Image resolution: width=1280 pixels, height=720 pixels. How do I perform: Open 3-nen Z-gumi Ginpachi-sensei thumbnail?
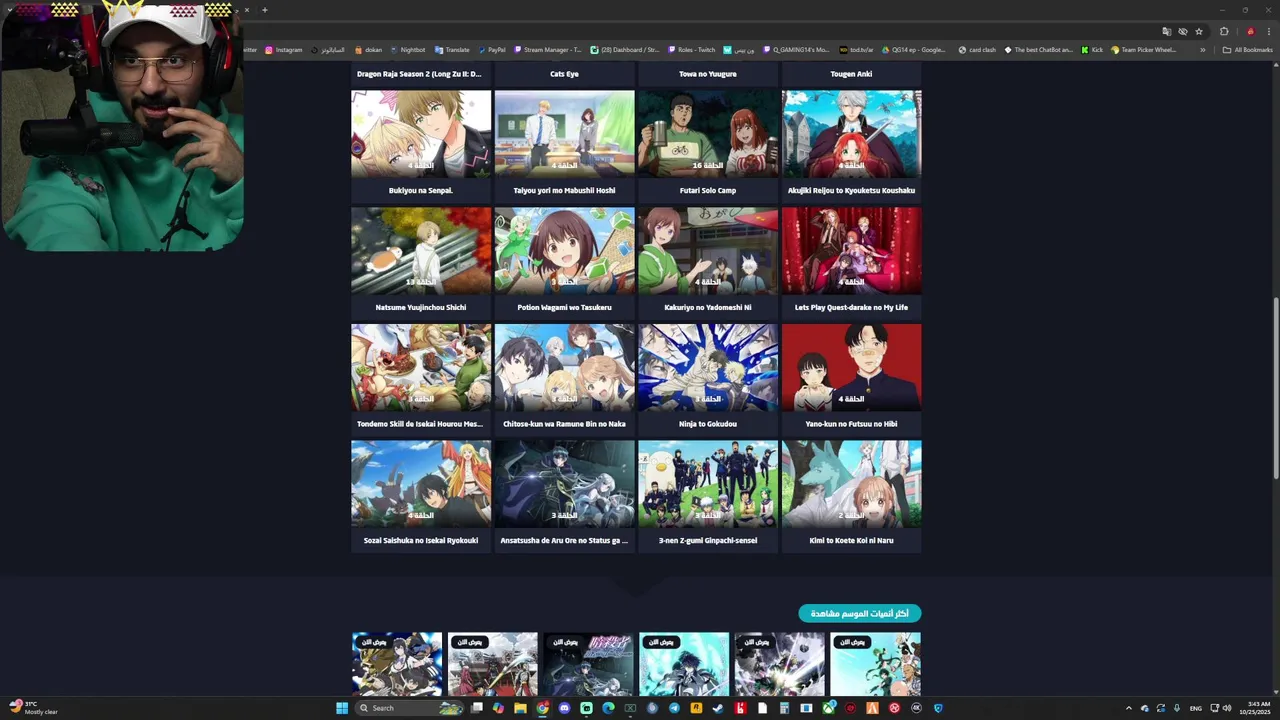pos(708,484)
